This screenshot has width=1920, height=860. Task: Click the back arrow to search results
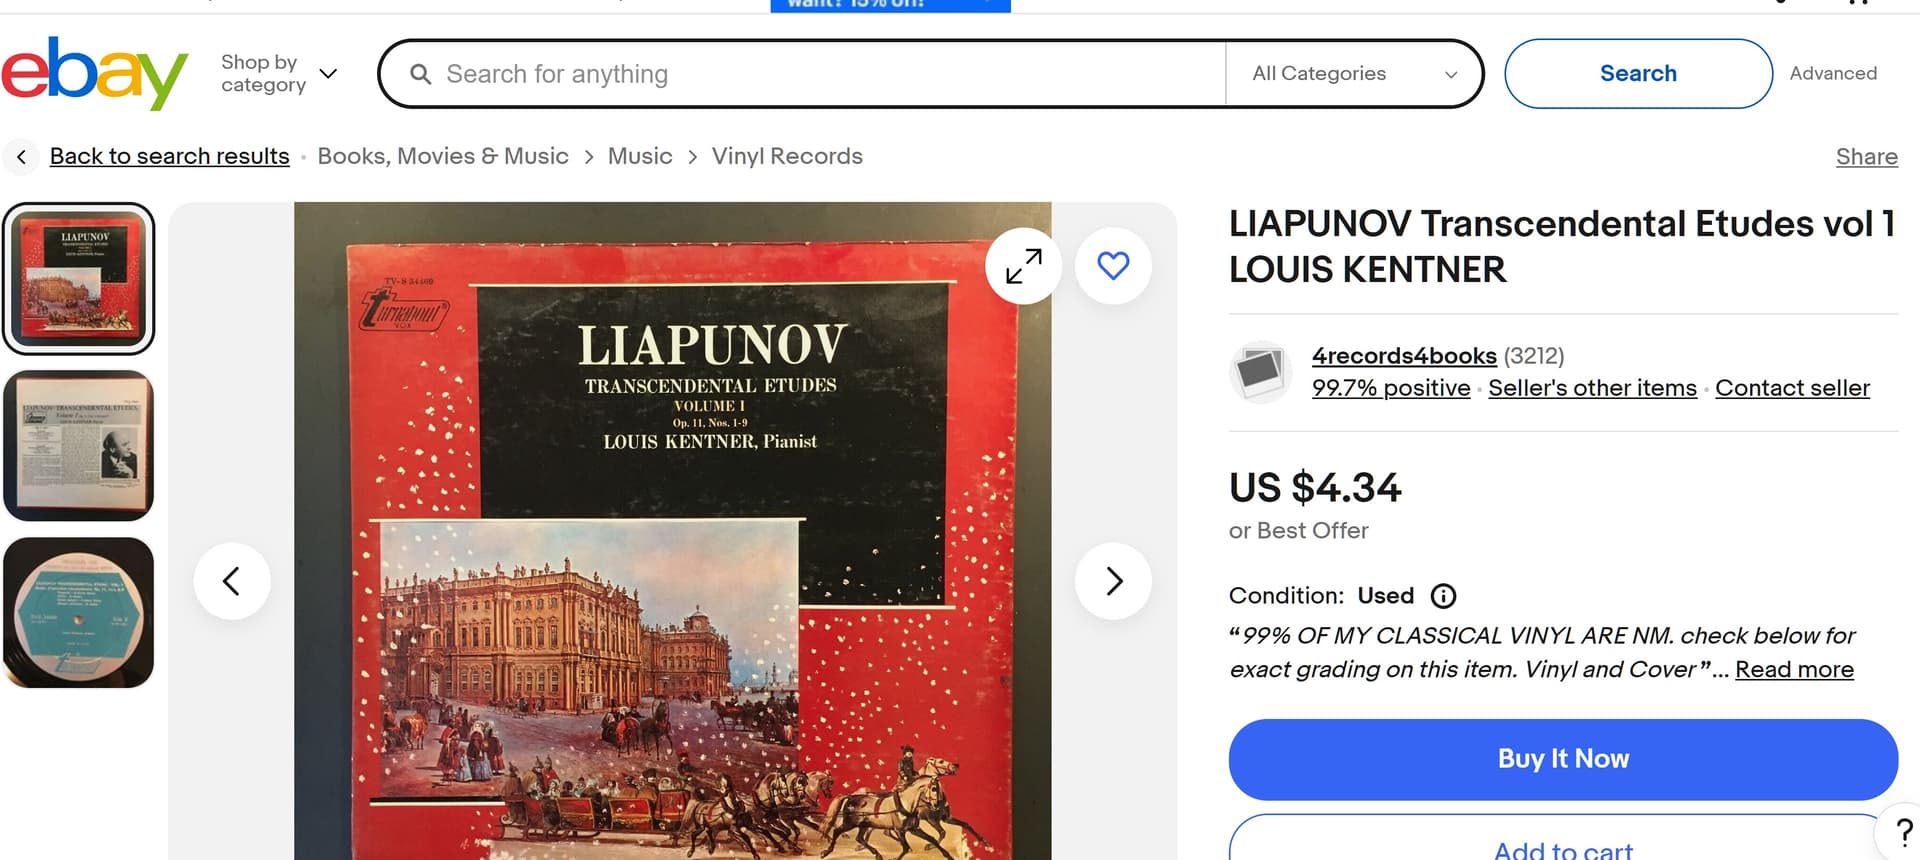coord(21,157)
